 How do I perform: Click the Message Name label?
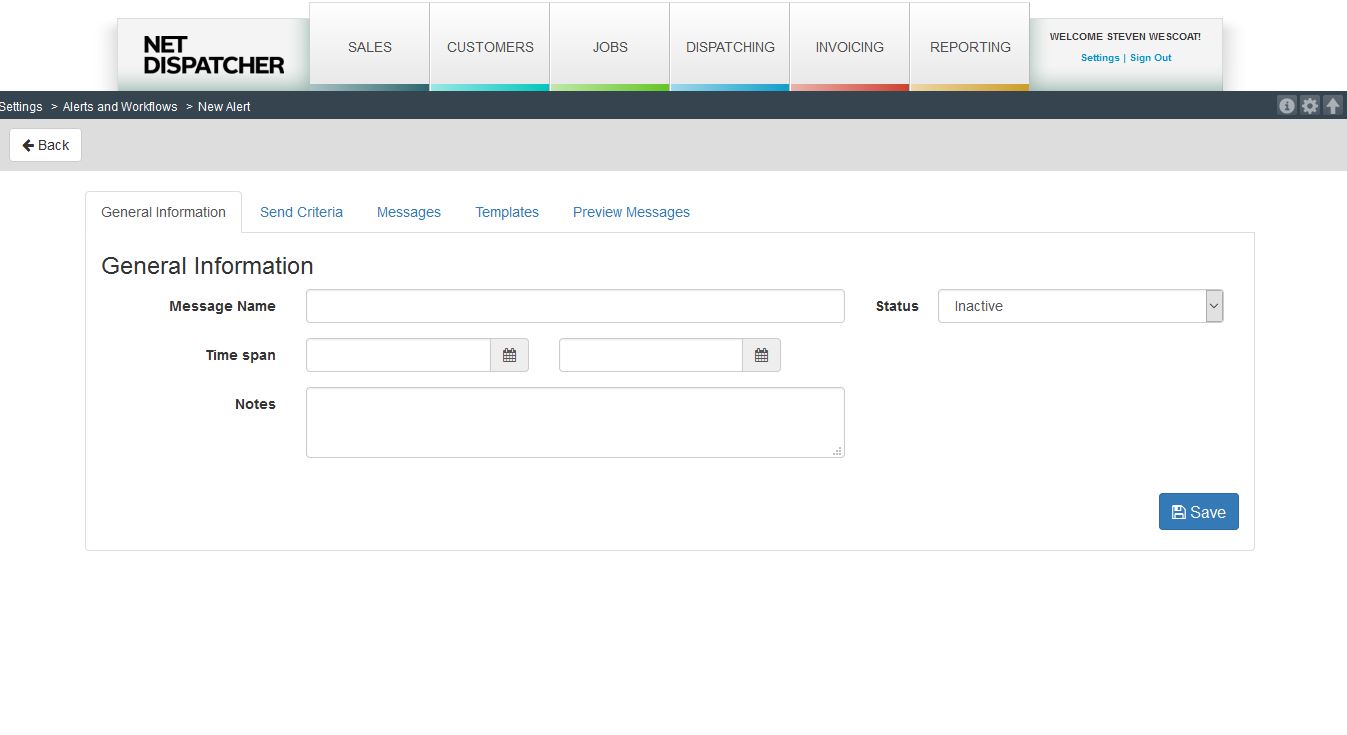click(x=222, y=306)
